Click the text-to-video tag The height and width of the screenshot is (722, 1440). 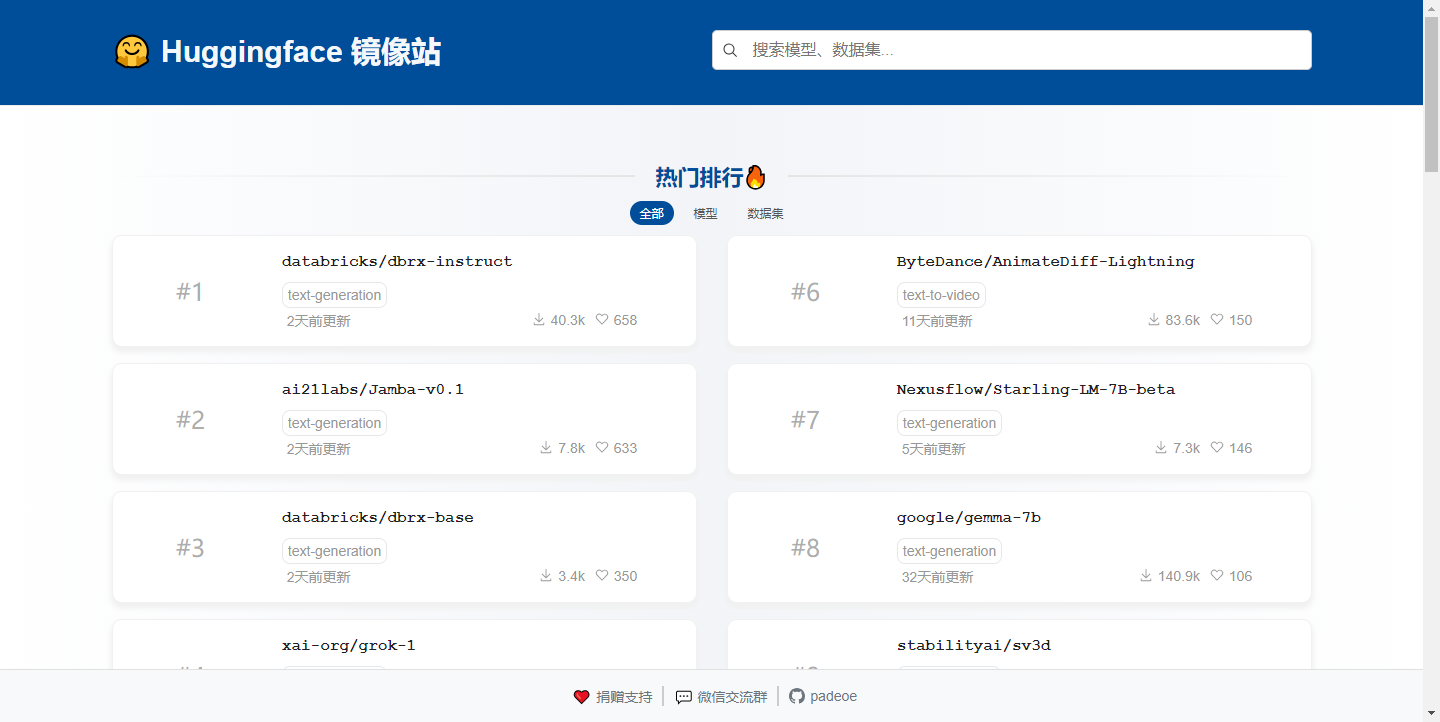941,295
